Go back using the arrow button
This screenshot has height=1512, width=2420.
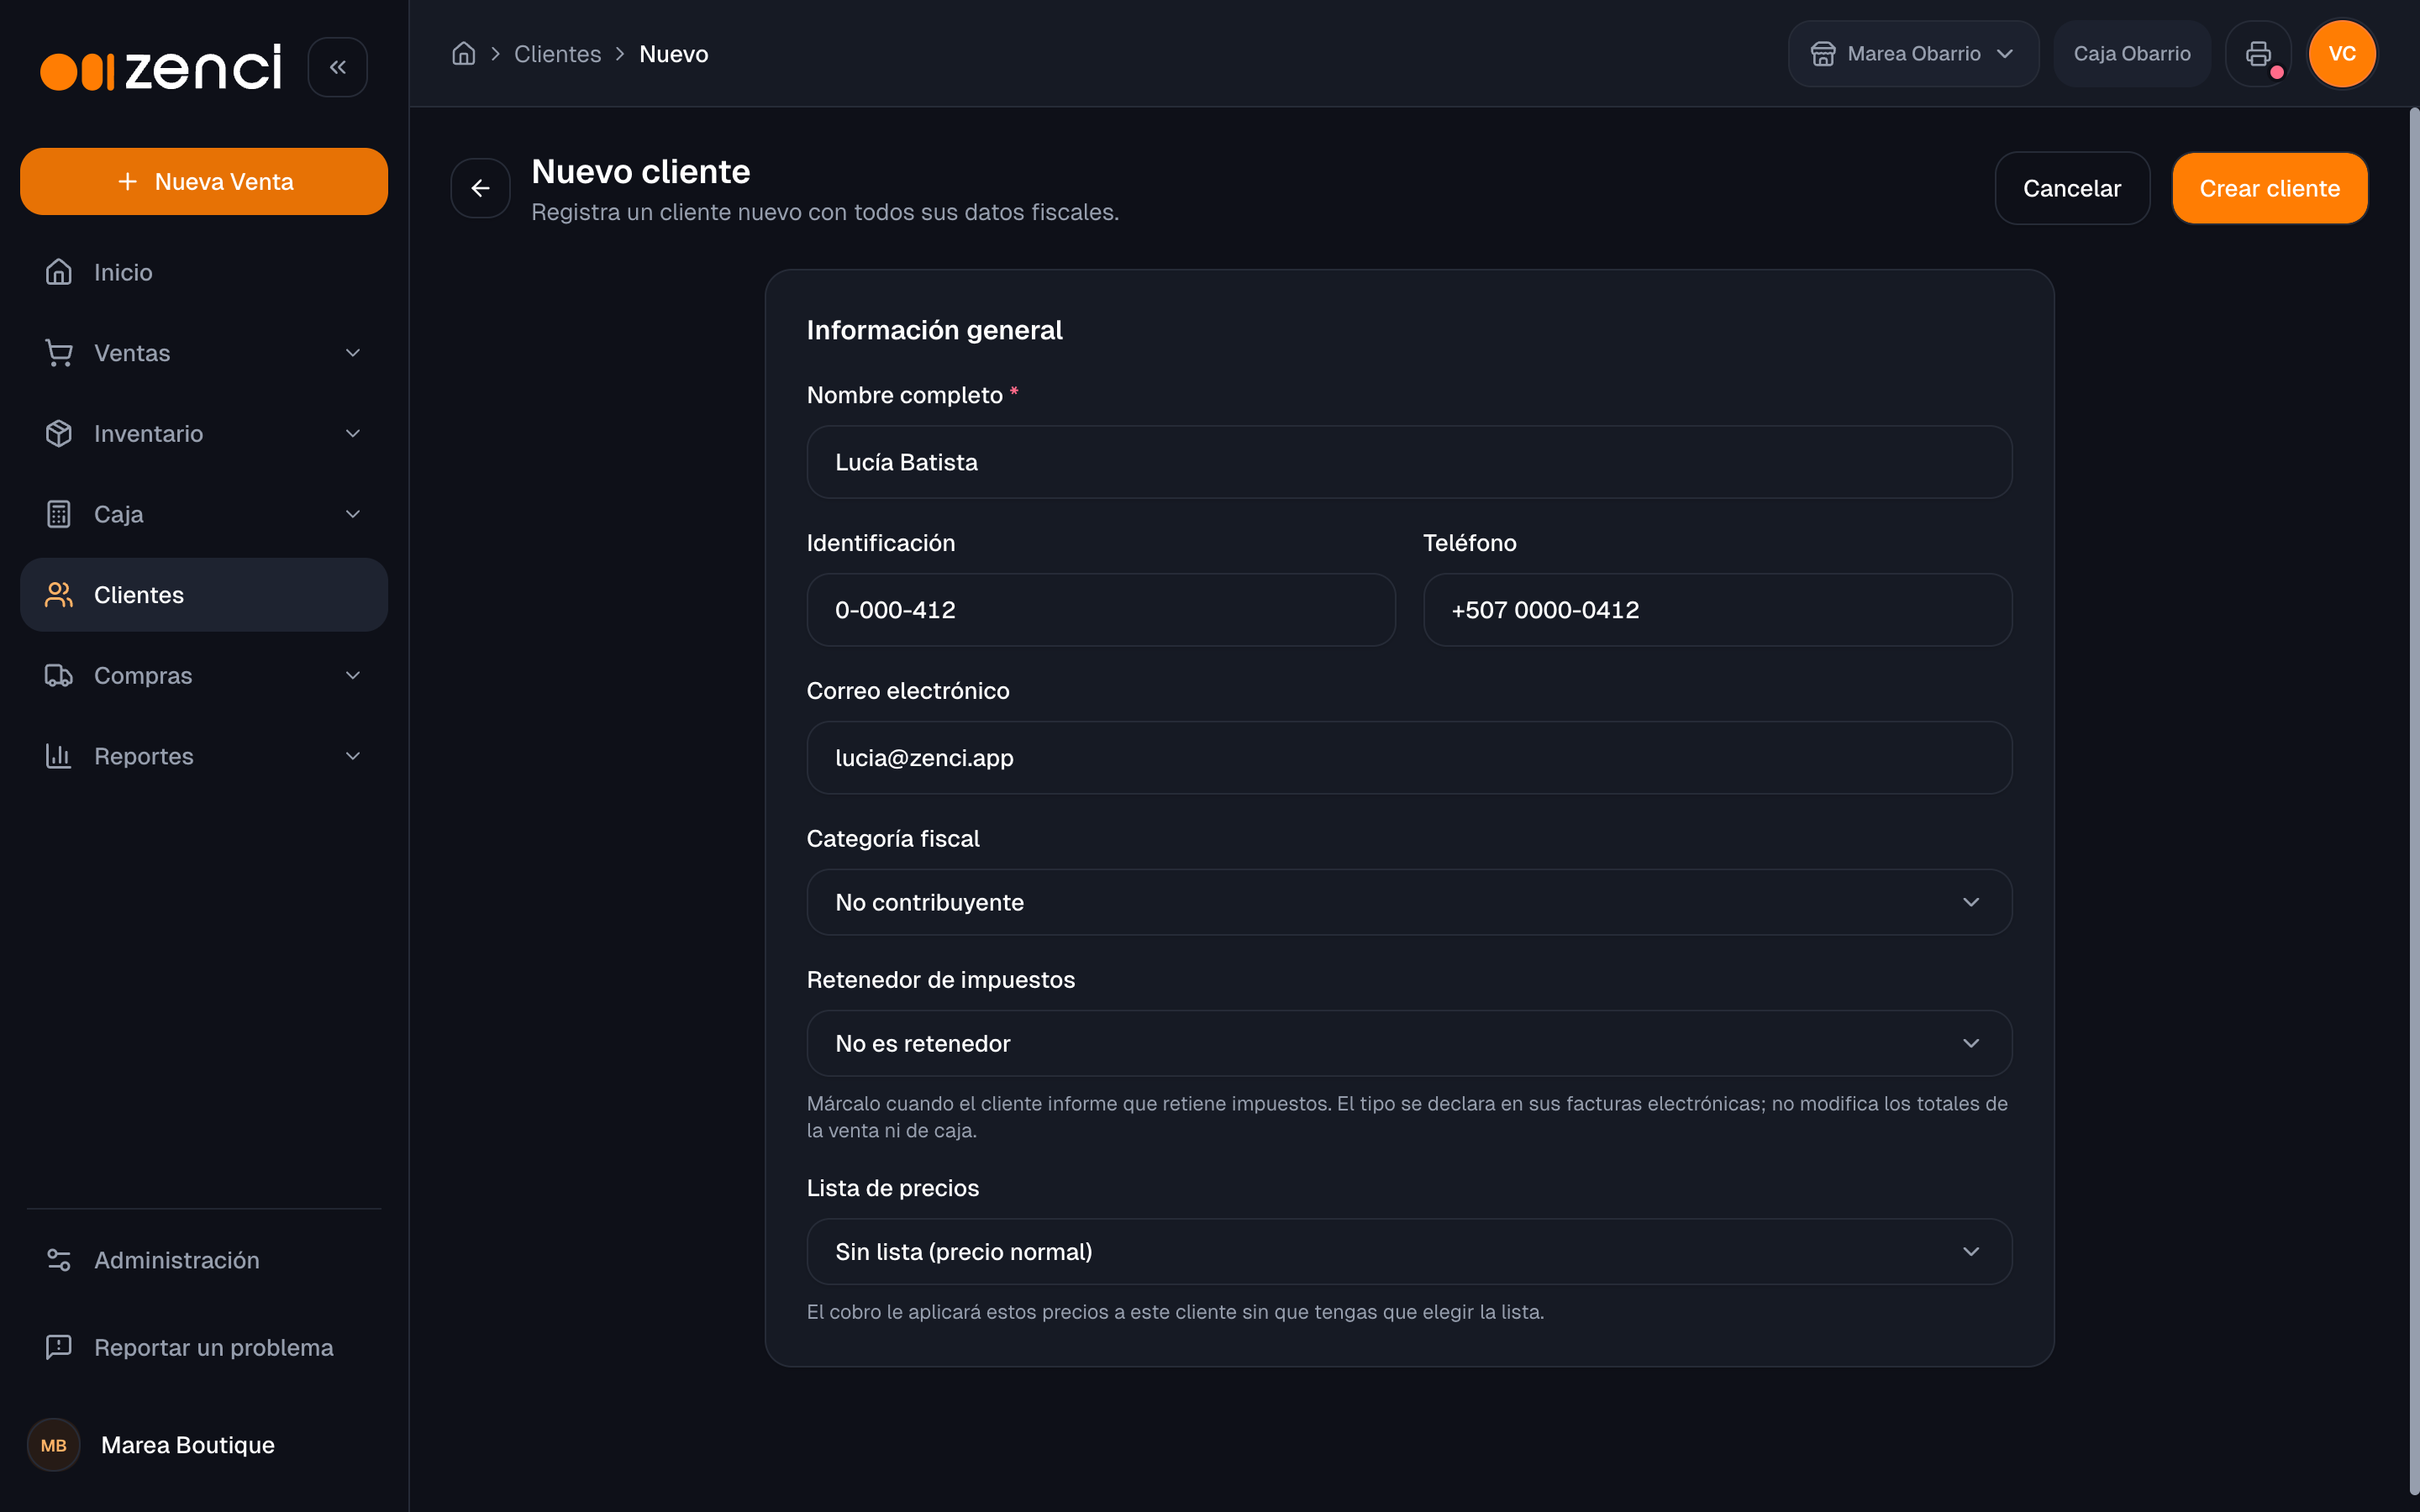[x=480, y=188]
